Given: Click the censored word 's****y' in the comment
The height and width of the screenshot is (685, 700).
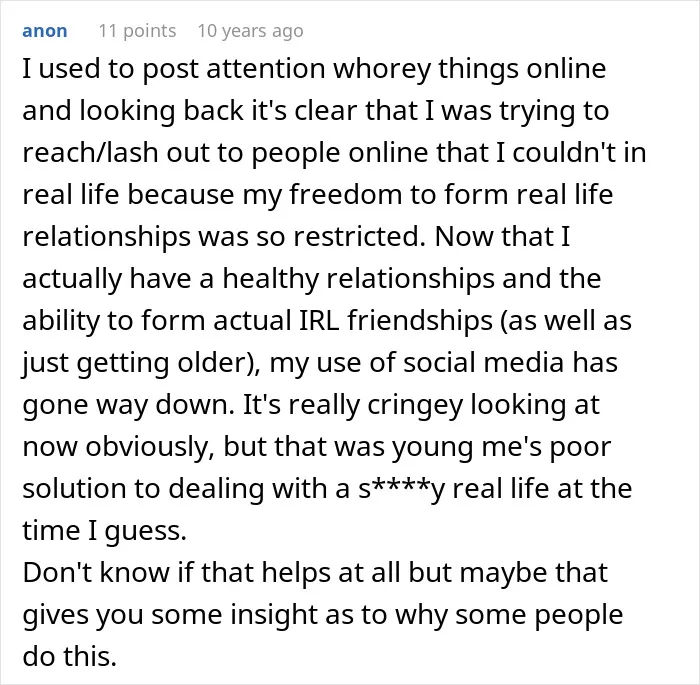Looking at the screenshot, I should click(x=401, y=488).
